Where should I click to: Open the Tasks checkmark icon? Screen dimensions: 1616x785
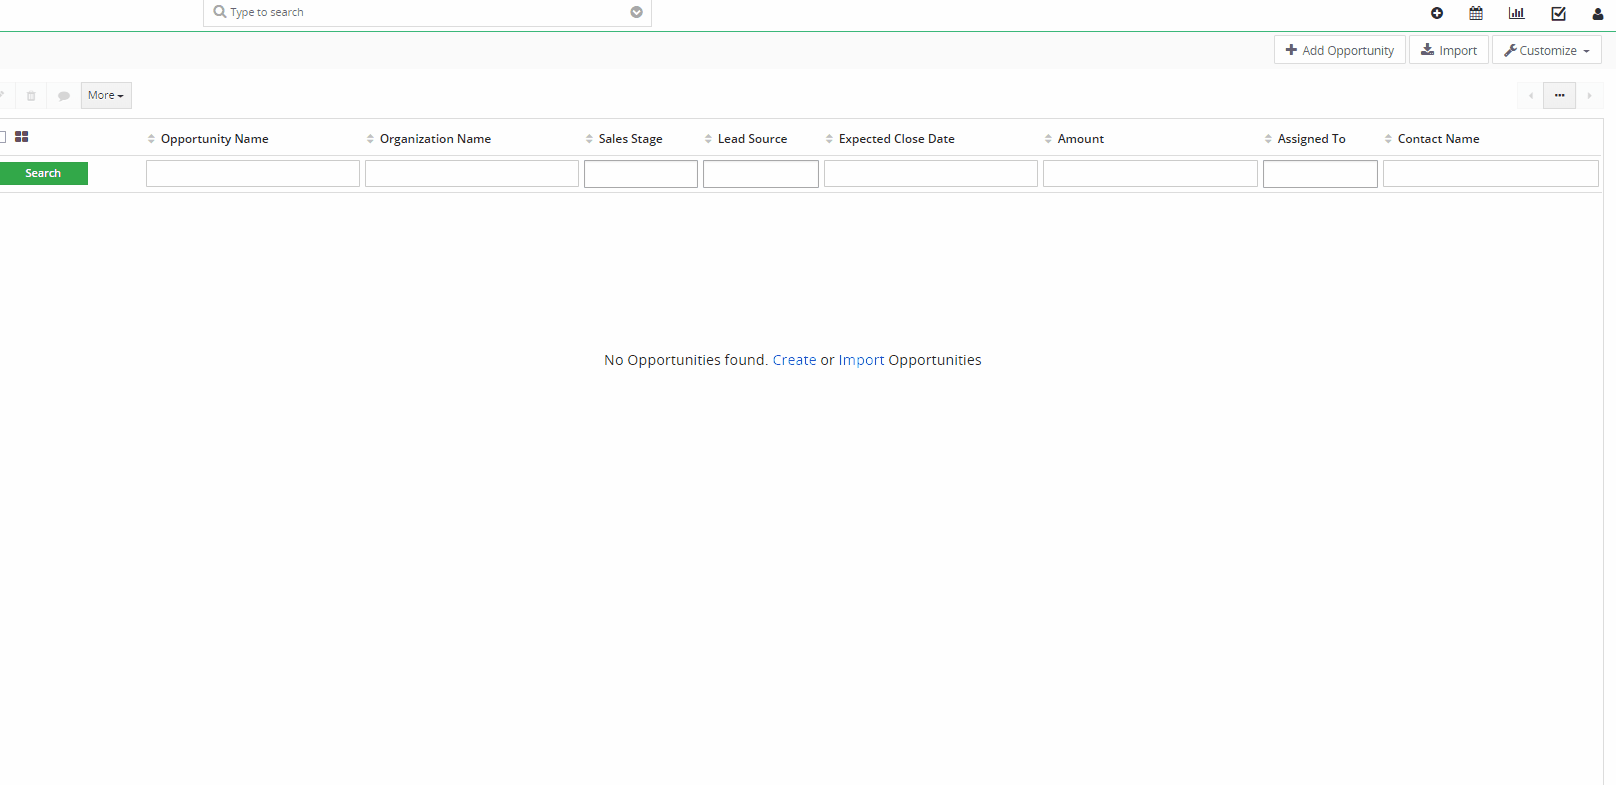pos(1558,13)
